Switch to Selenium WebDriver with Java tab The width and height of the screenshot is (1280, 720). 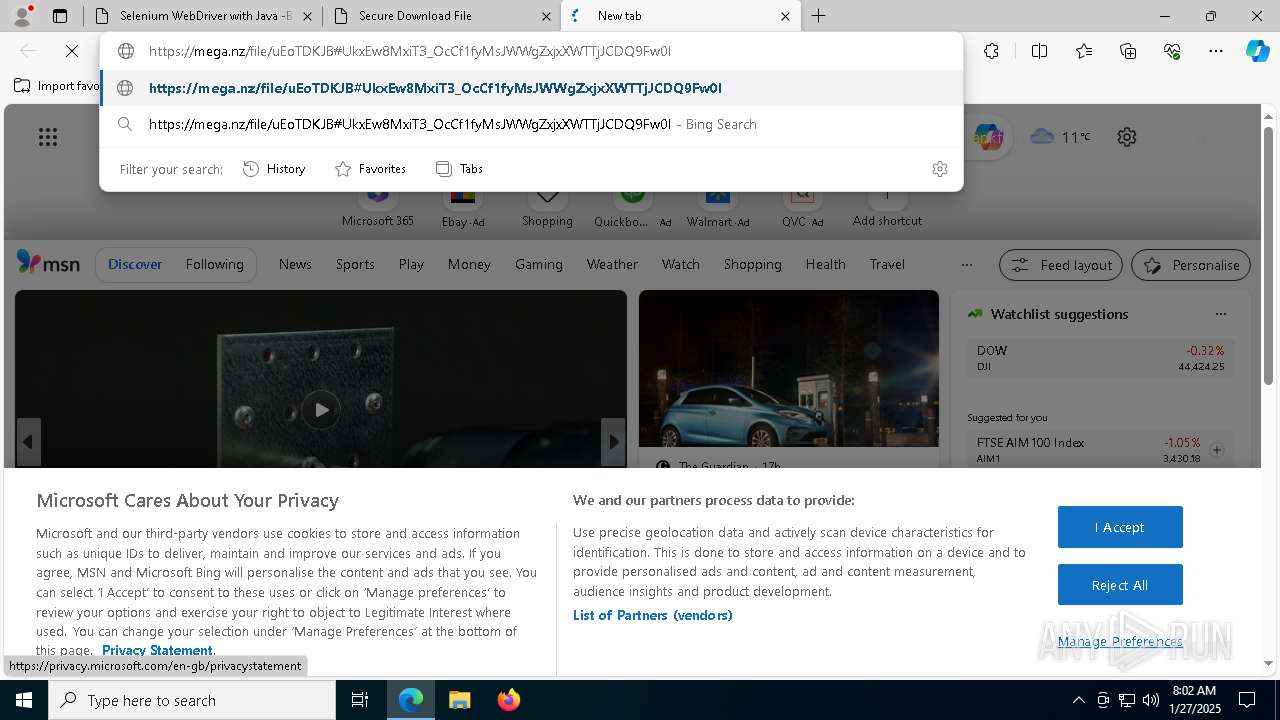coord(203,16)
